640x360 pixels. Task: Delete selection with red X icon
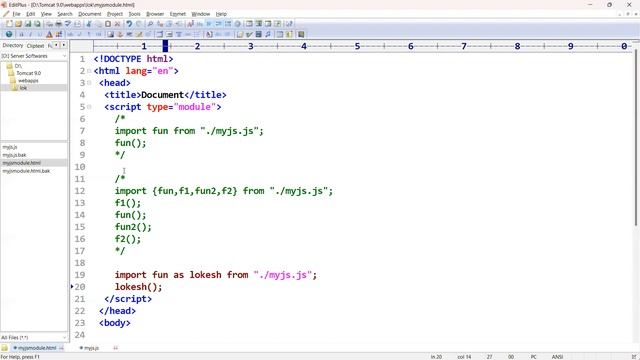click(x=117, y=24)
